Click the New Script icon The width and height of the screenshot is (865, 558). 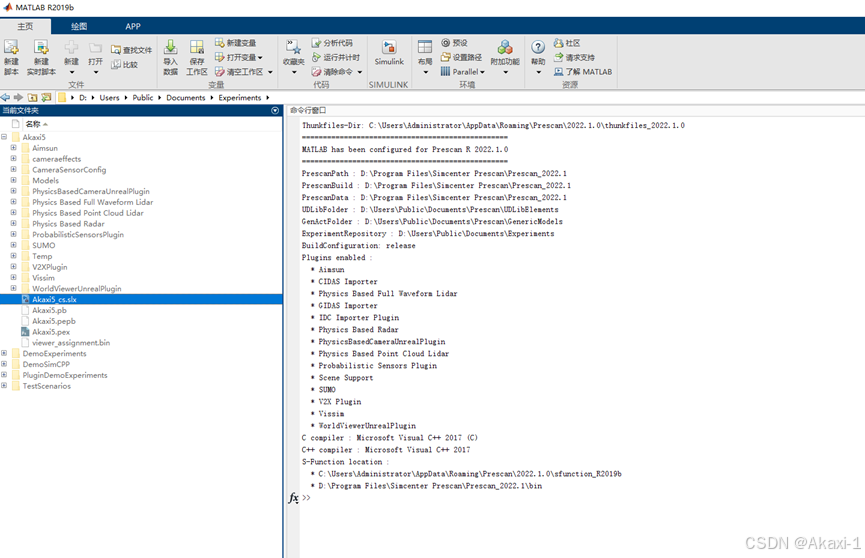tap(11, 47)
